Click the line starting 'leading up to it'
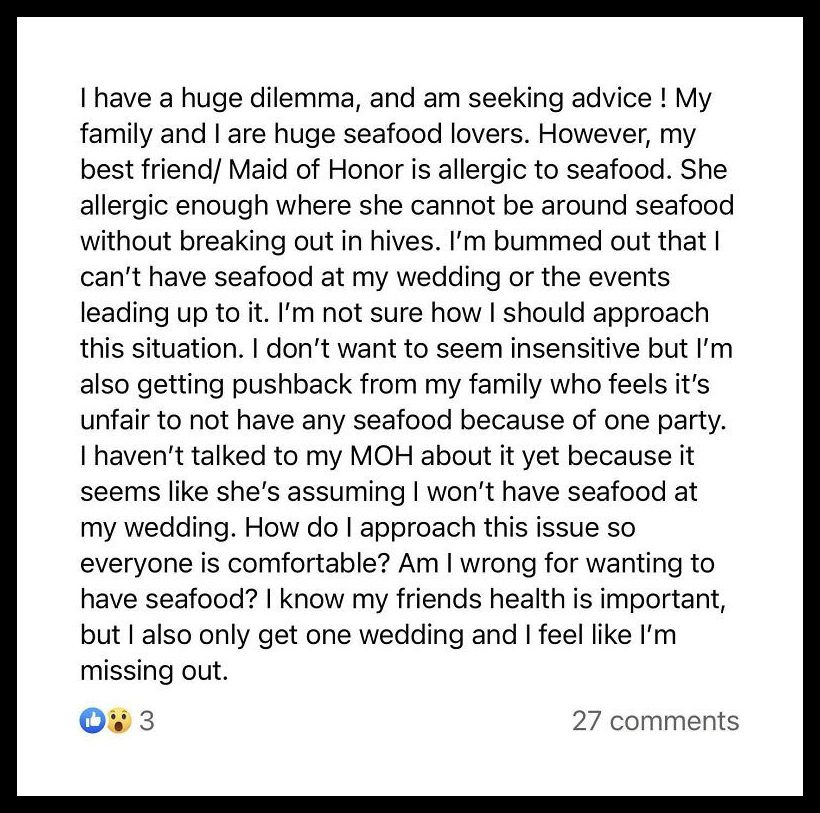This screenshot has height=813, width=820. 394,313
